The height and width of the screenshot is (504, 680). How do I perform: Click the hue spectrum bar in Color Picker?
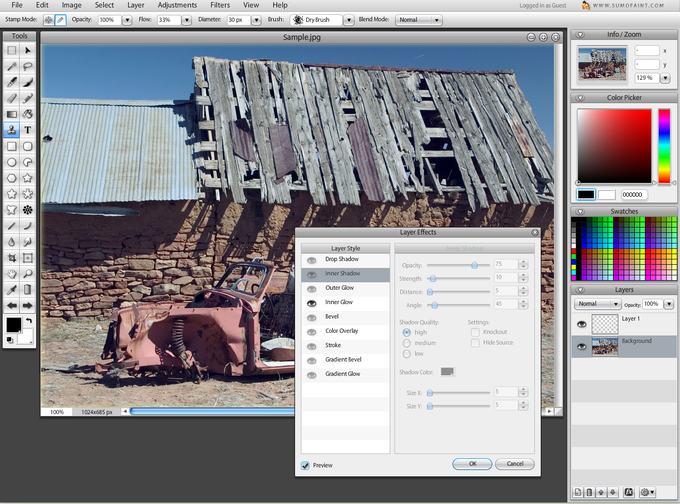(x=664, y=146)
